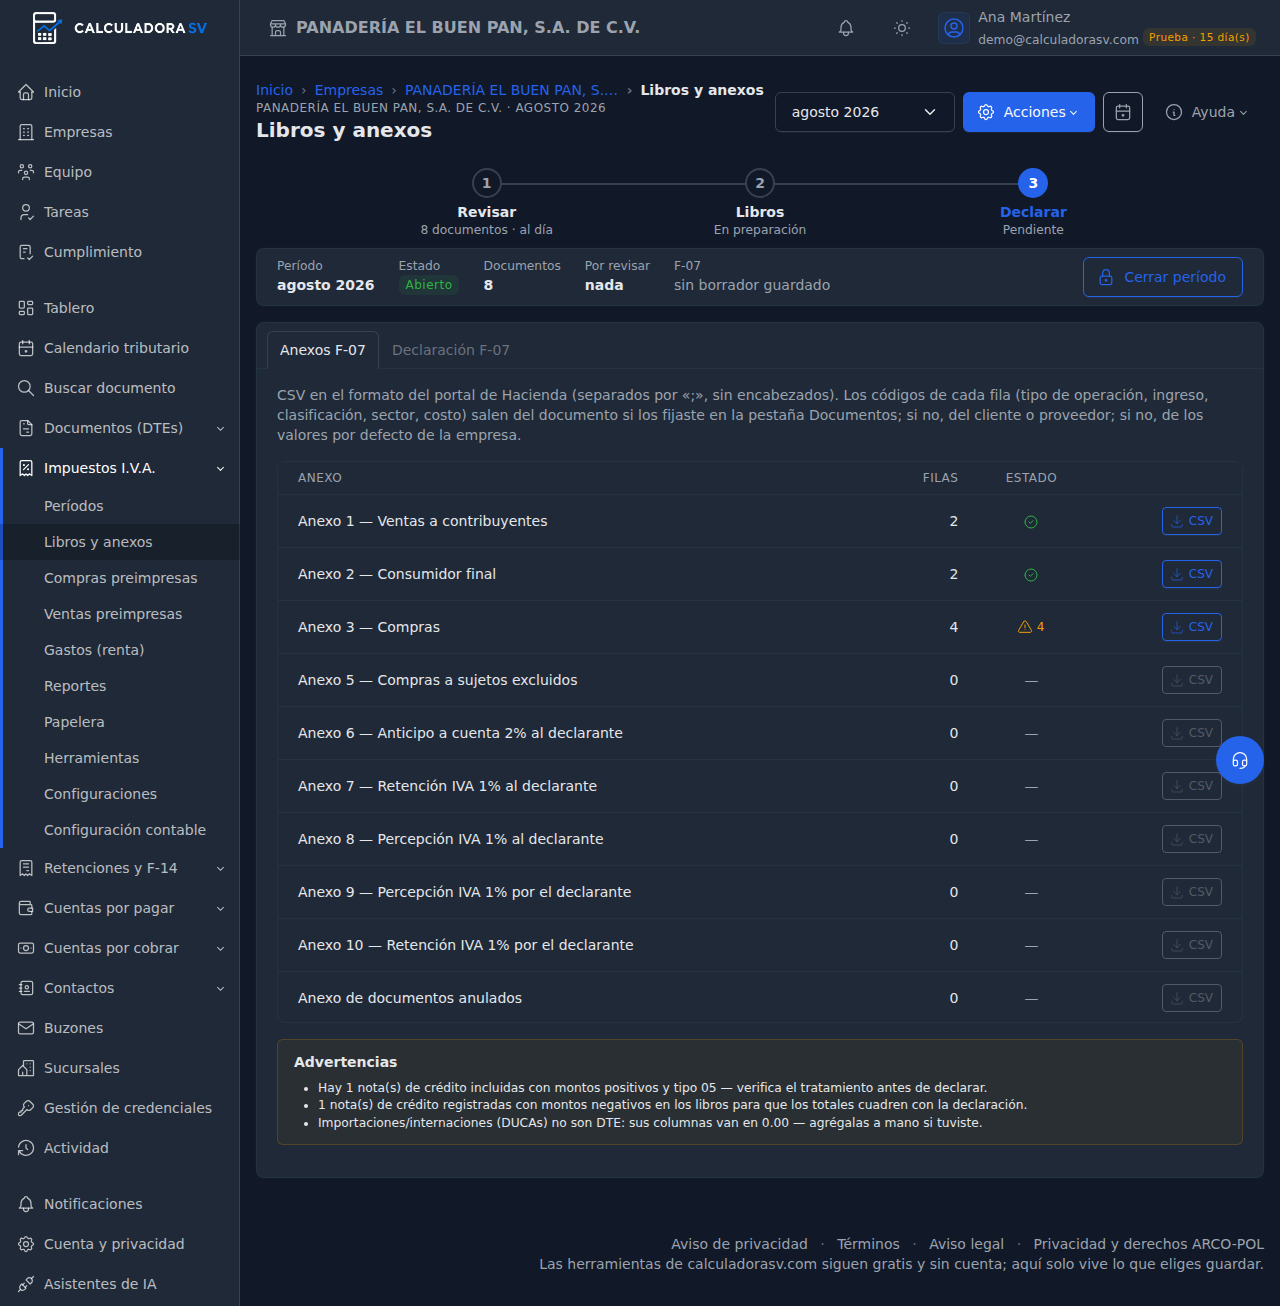Download CSV for Anexo 3 Compras

click(1192, 627)
